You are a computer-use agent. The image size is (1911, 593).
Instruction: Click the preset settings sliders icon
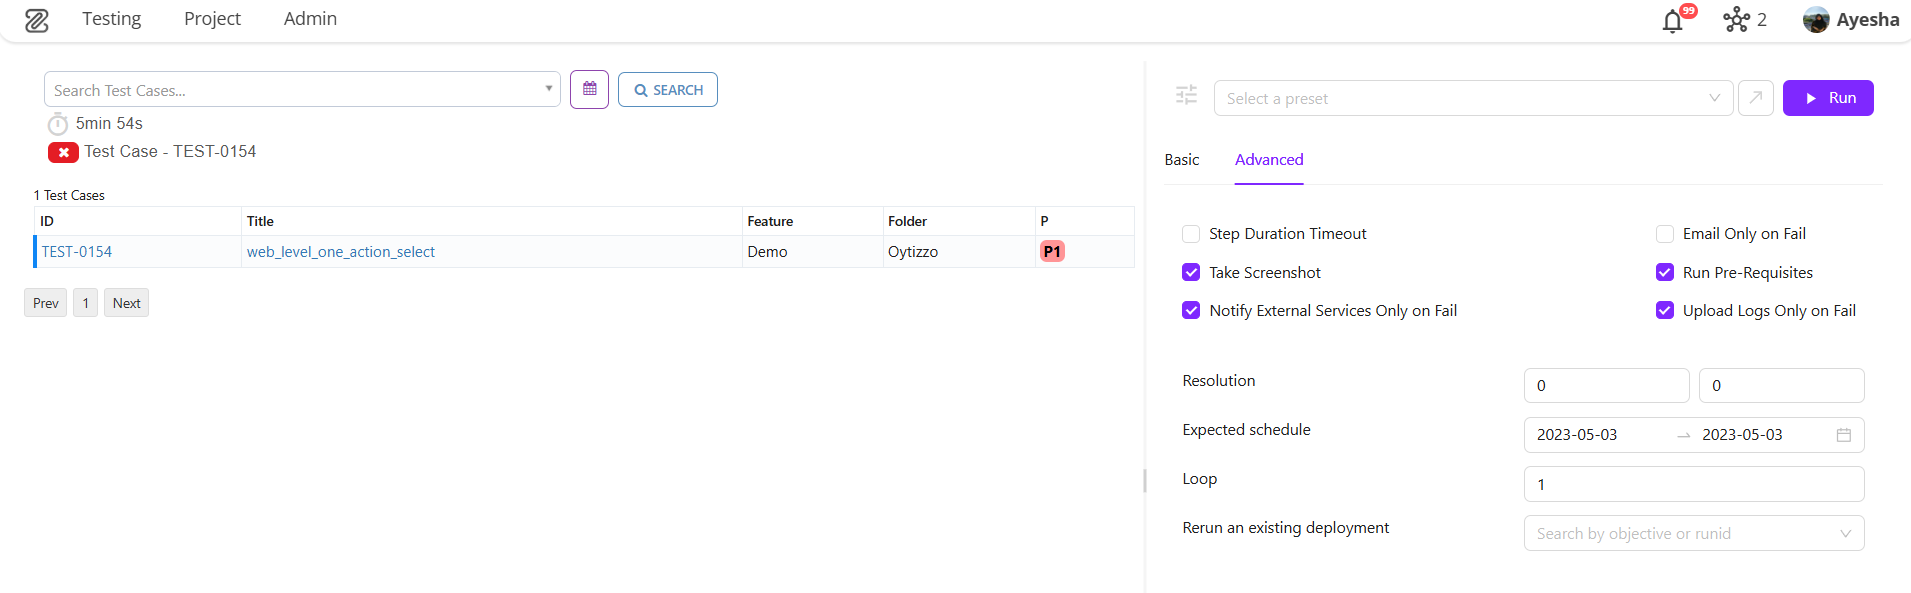[x=1186, y=96]
